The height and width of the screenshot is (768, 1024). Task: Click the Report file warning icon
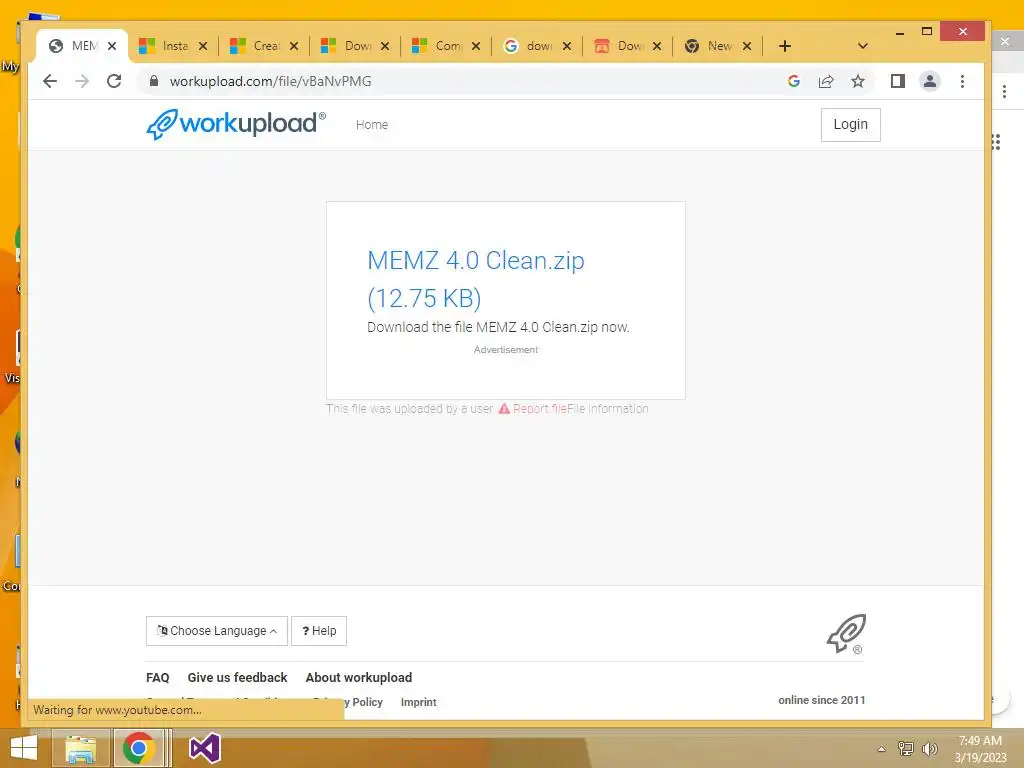[504, 409]
